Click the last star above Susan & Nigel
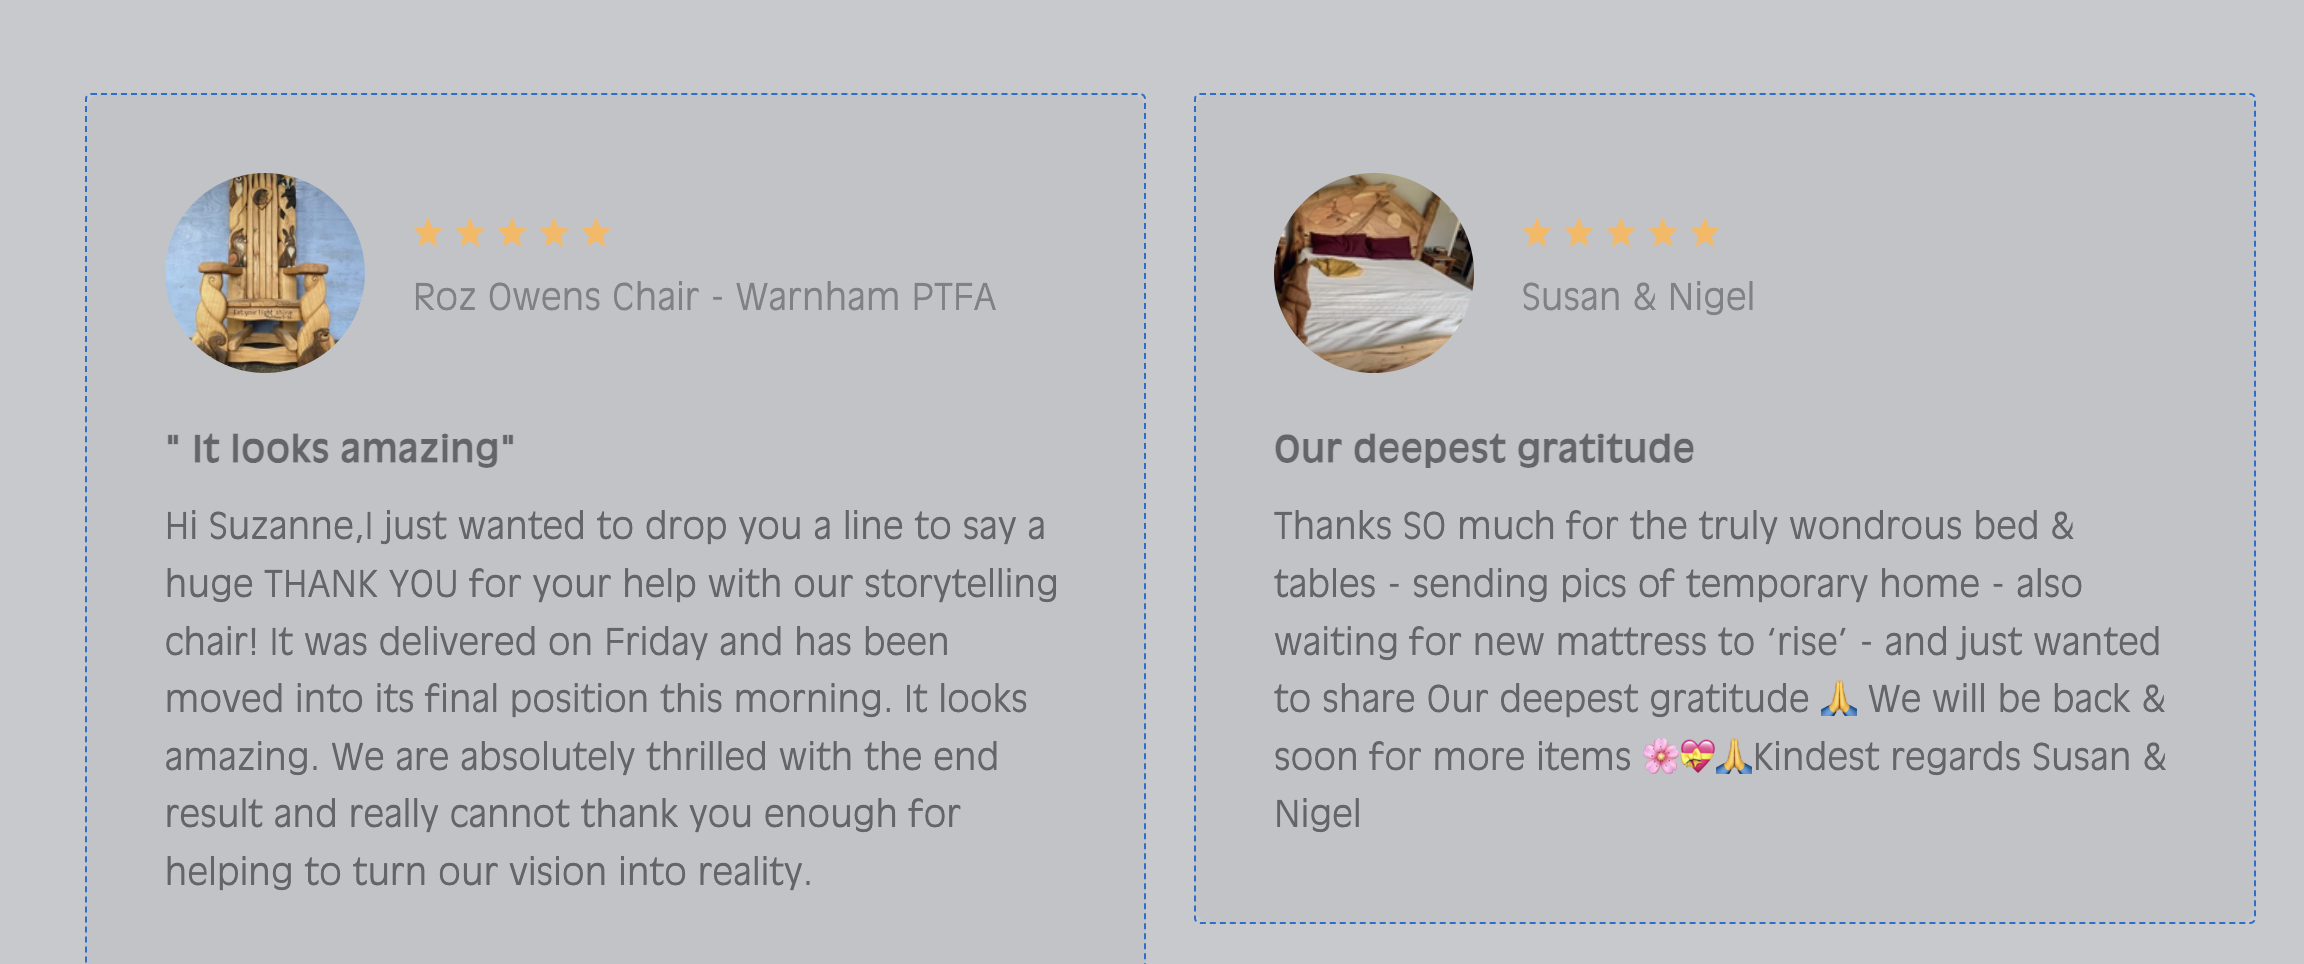 [x=1705, y=233]
